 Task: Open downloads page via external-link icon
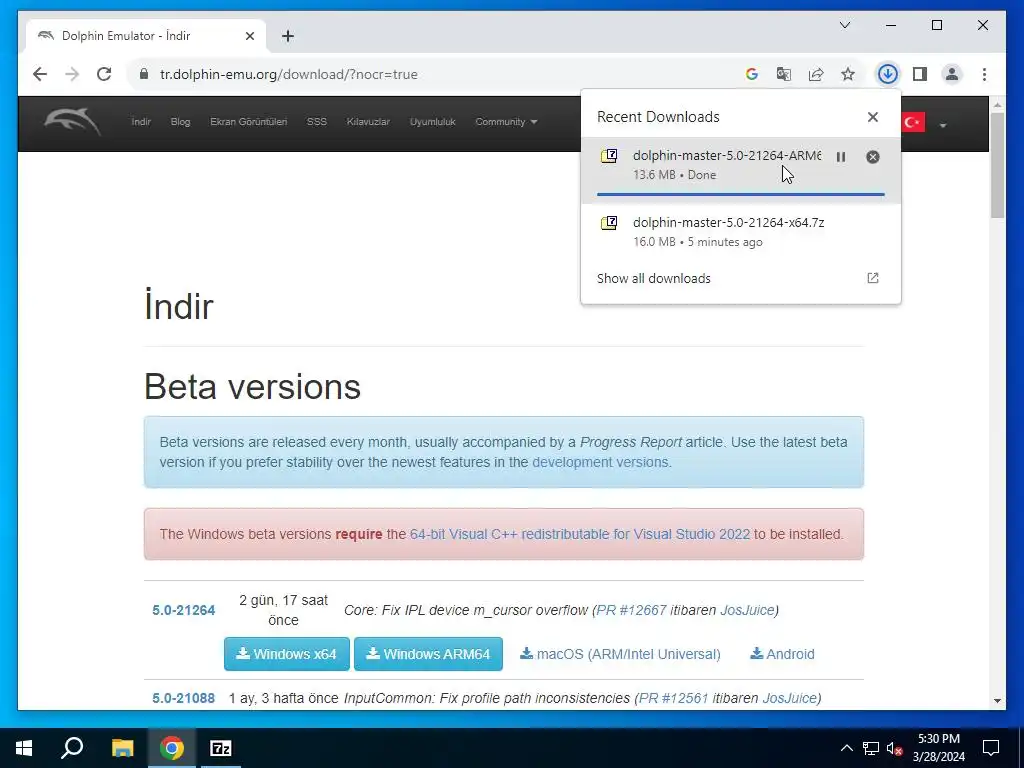pyautogui.click(x=872, y=278)
